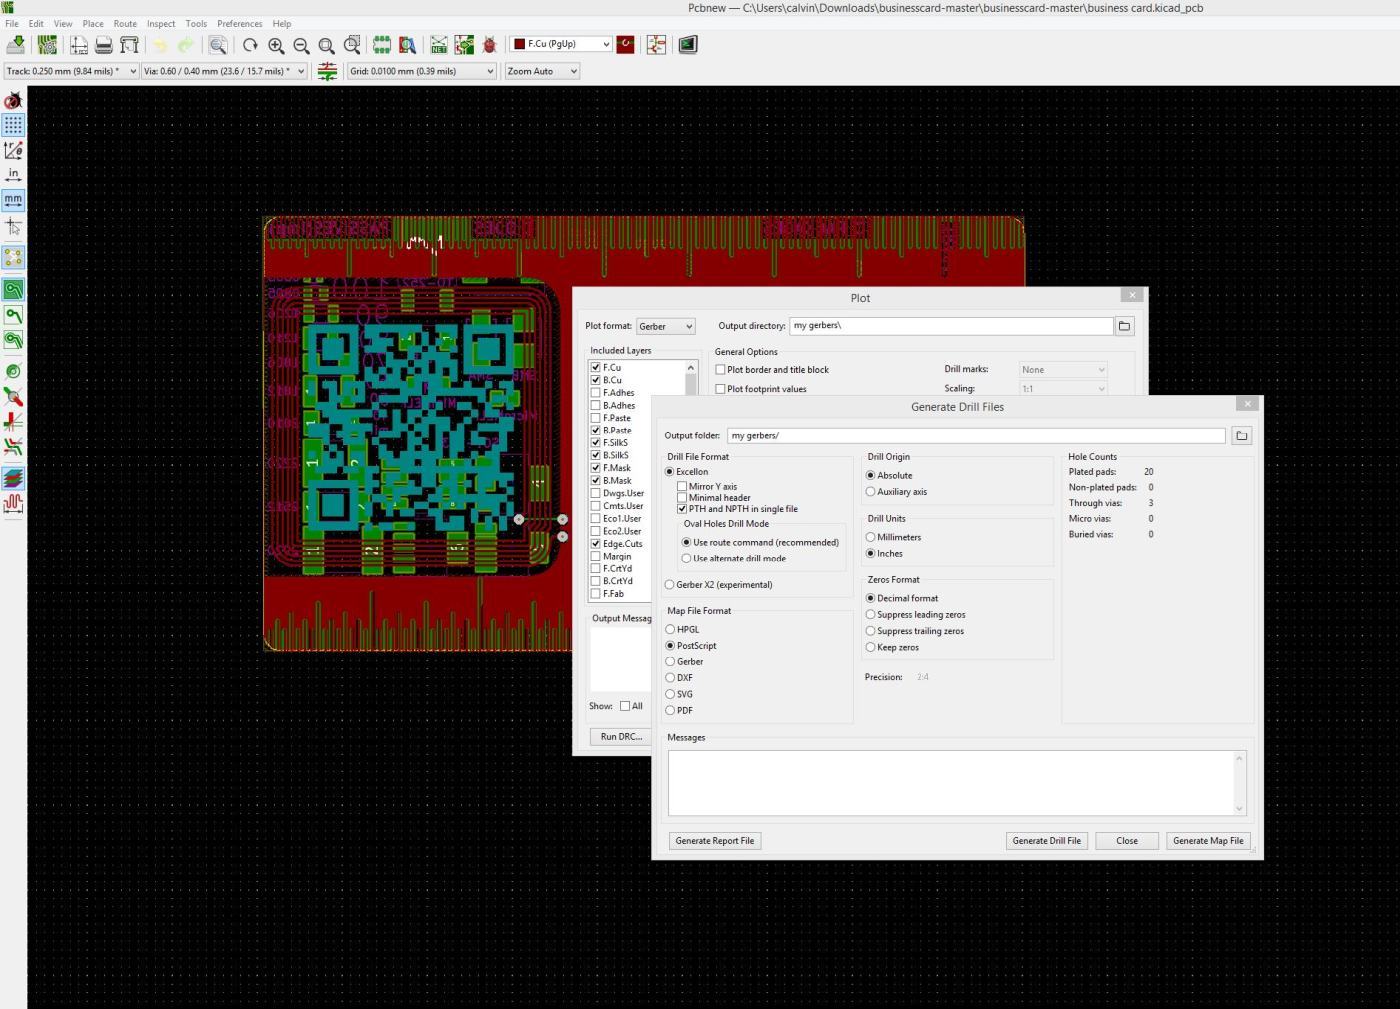Open the Place menu
Viewport: 1400px width, 1009px height.
[93, 23]
